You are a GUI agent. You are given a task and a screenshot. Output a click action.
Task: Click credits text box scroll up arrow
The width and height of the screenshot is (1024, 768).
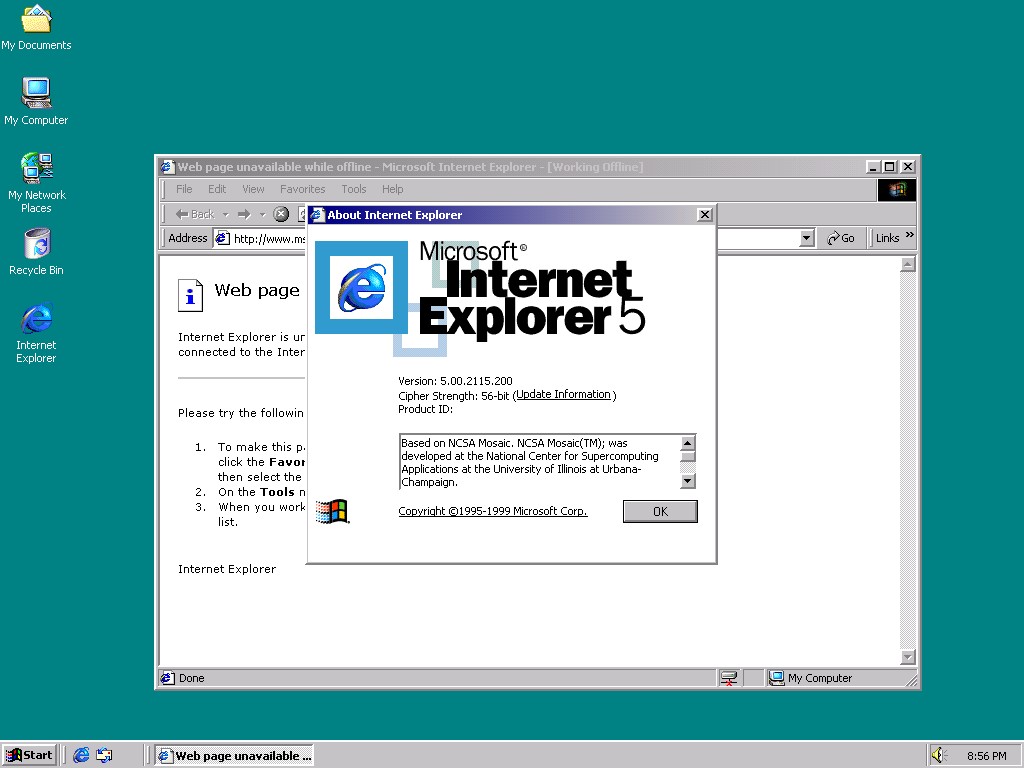coord(688,443)
